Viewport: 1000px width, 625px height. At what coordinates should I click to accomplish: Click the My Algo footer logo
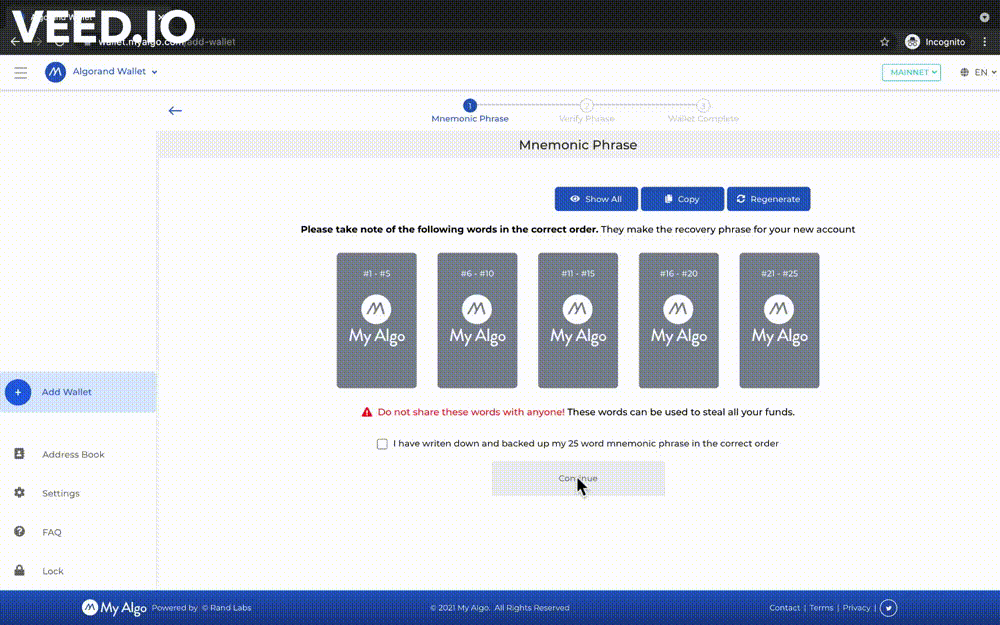pyautogui.click(x=114, y=608)
